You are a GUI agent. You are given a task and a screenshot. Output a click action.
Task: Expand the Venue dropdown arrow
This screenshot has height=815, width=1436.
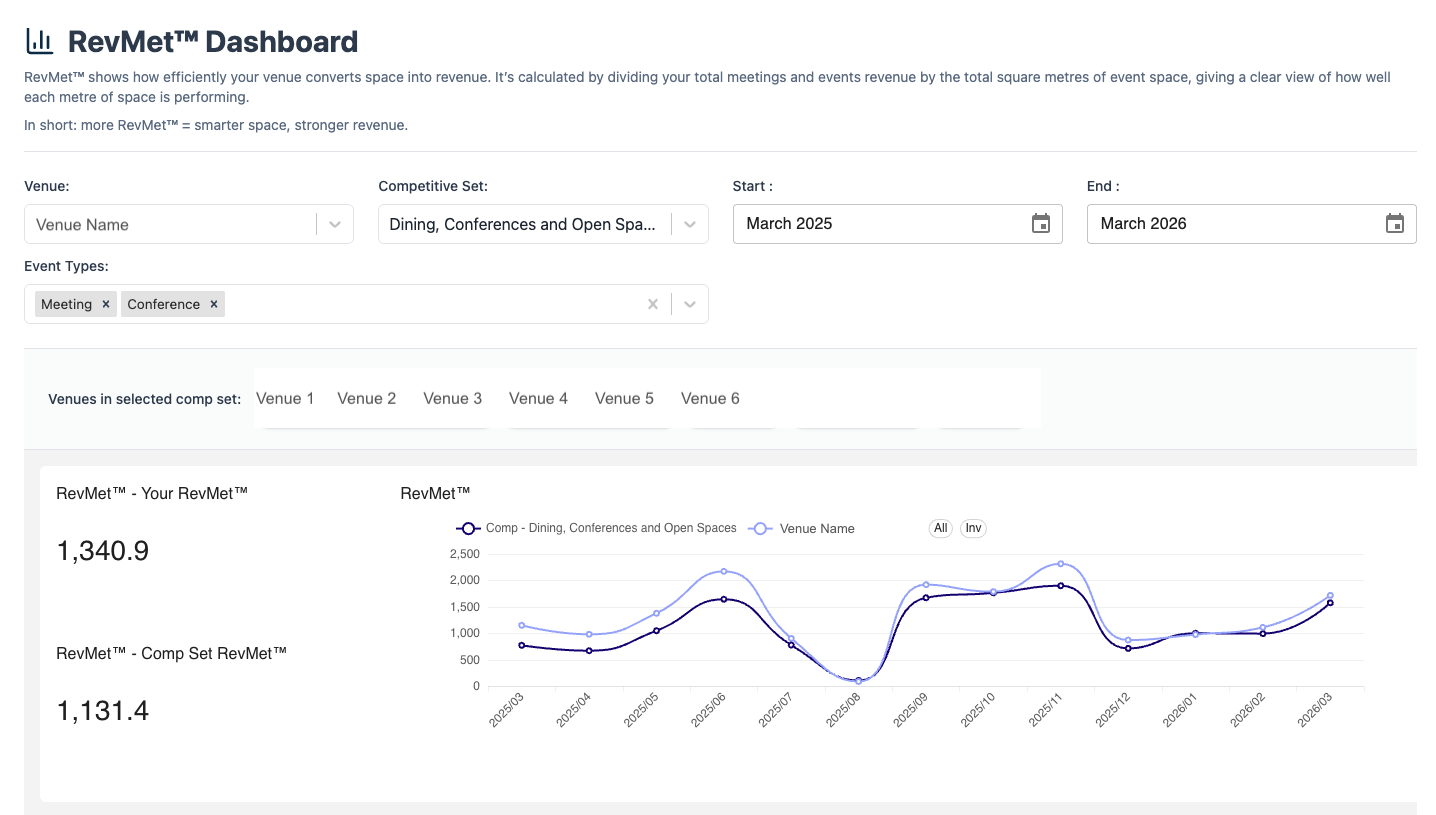coord(335,224)
